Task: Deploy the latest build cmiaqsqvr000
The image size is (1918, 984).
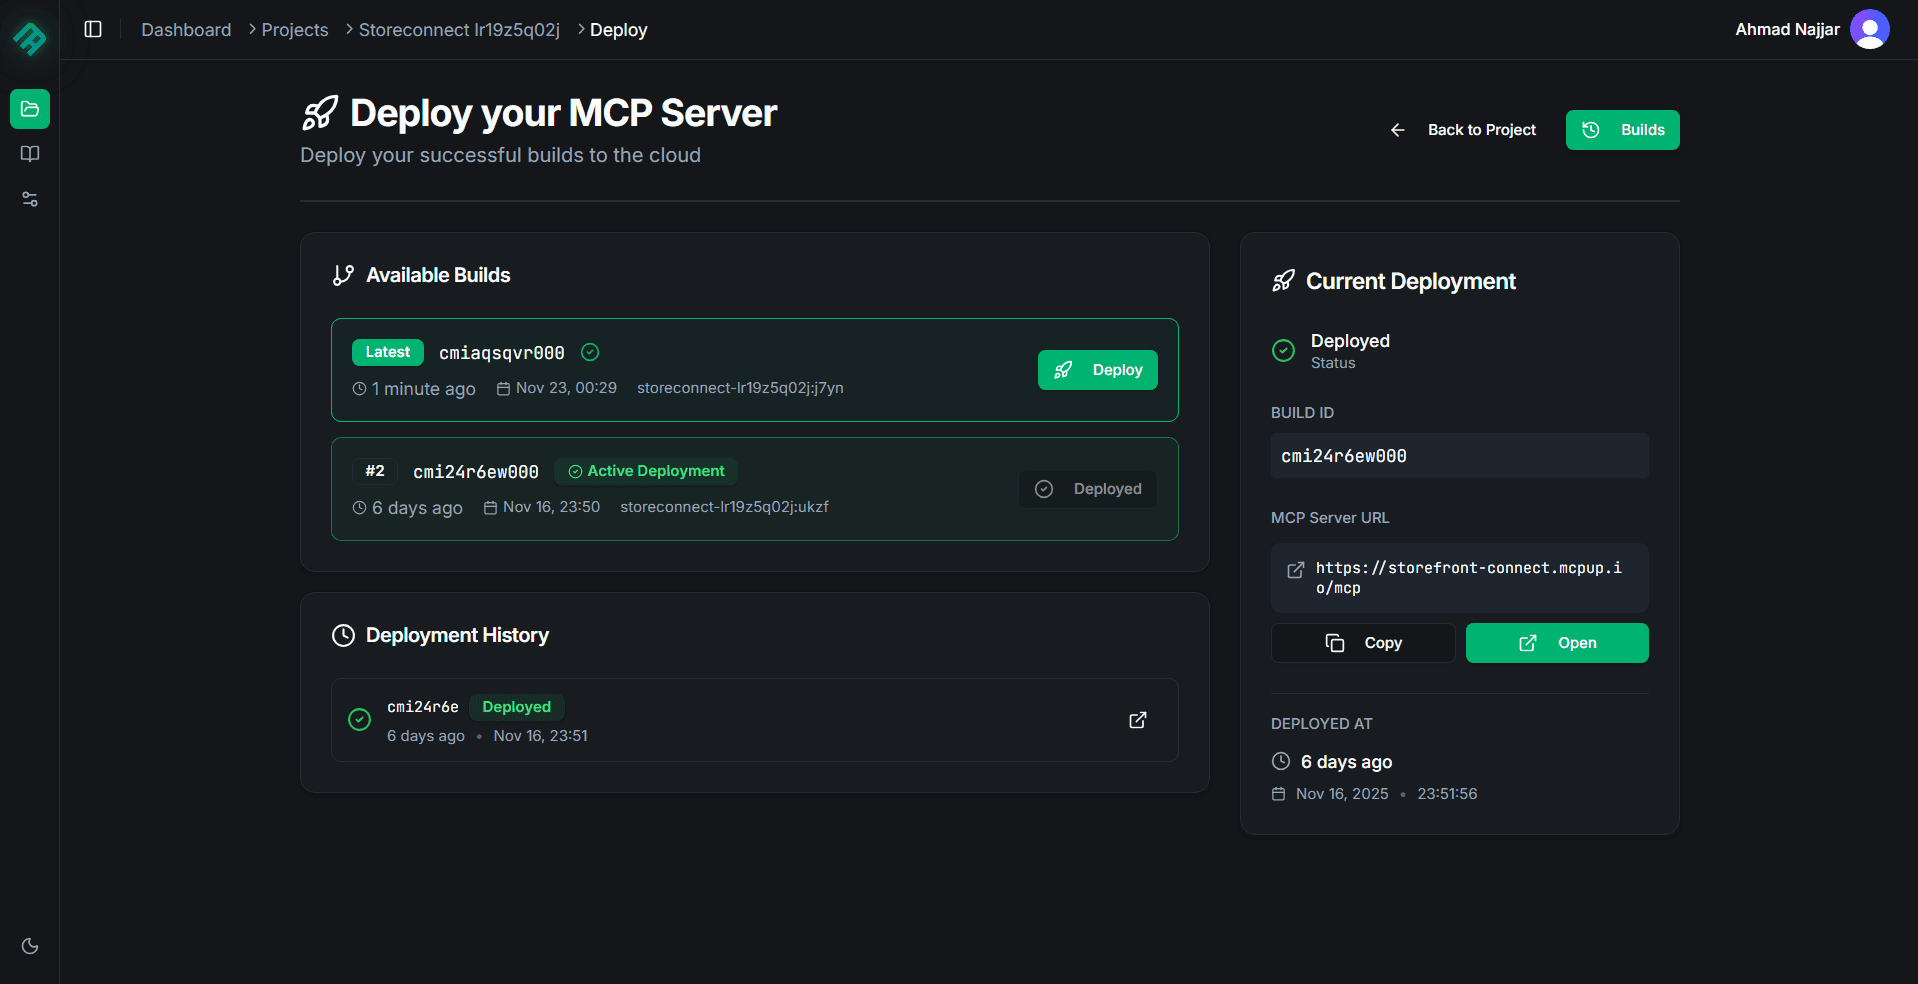Action: tap(1097, 369)
